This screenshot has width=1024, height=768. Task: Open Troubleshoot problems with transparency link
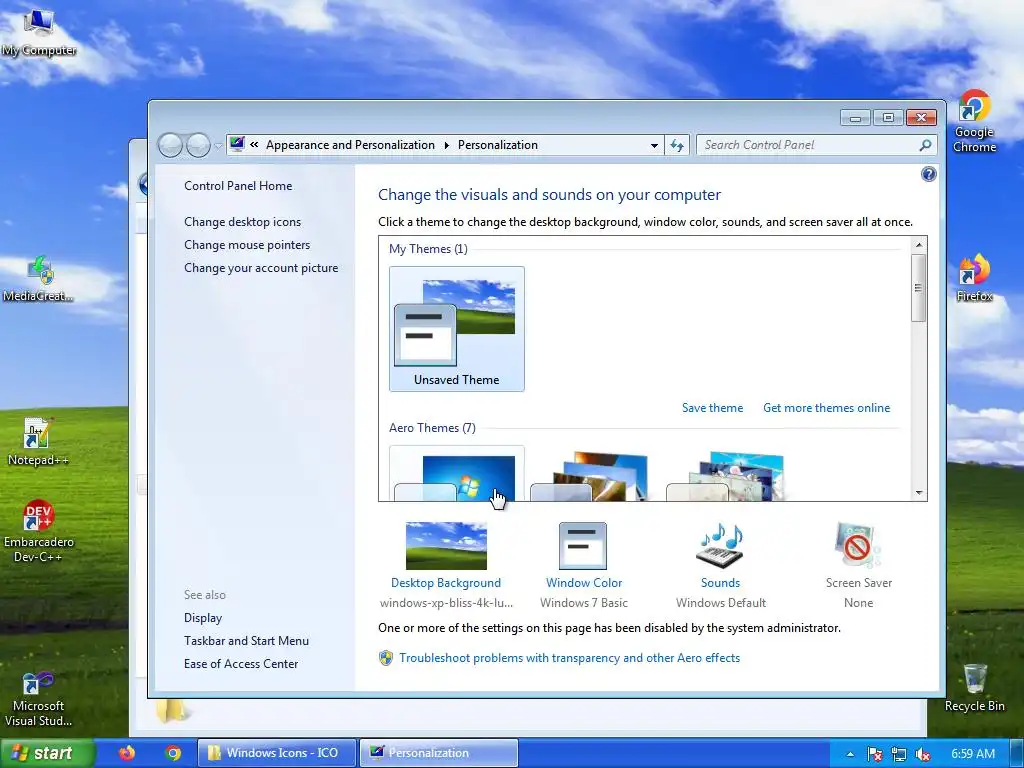(x=569, y=658)
